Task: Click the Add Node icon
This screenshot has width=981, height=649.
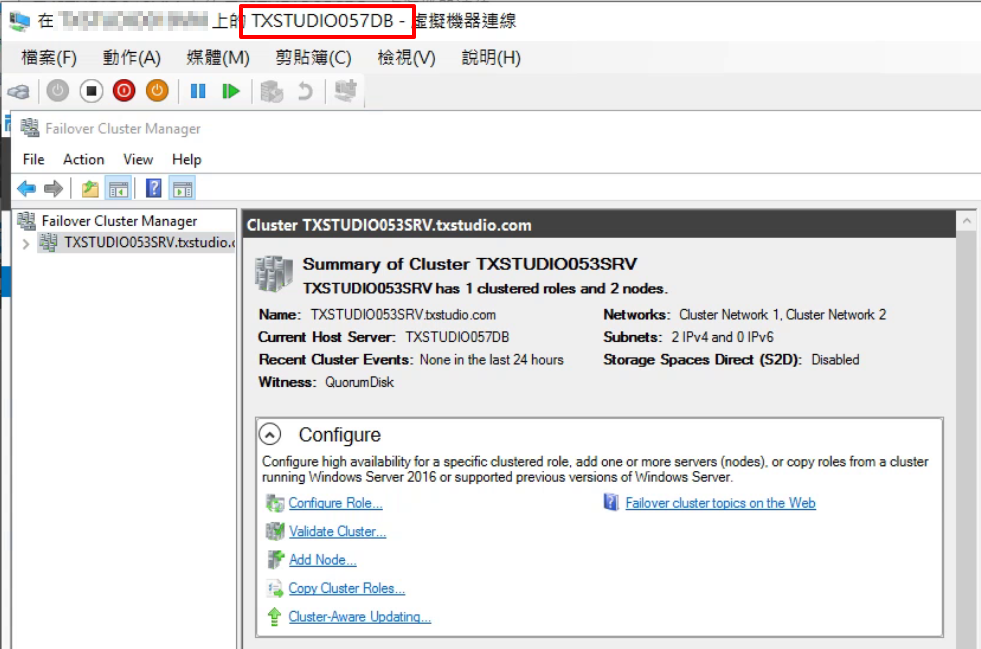Action: [275, 559]
